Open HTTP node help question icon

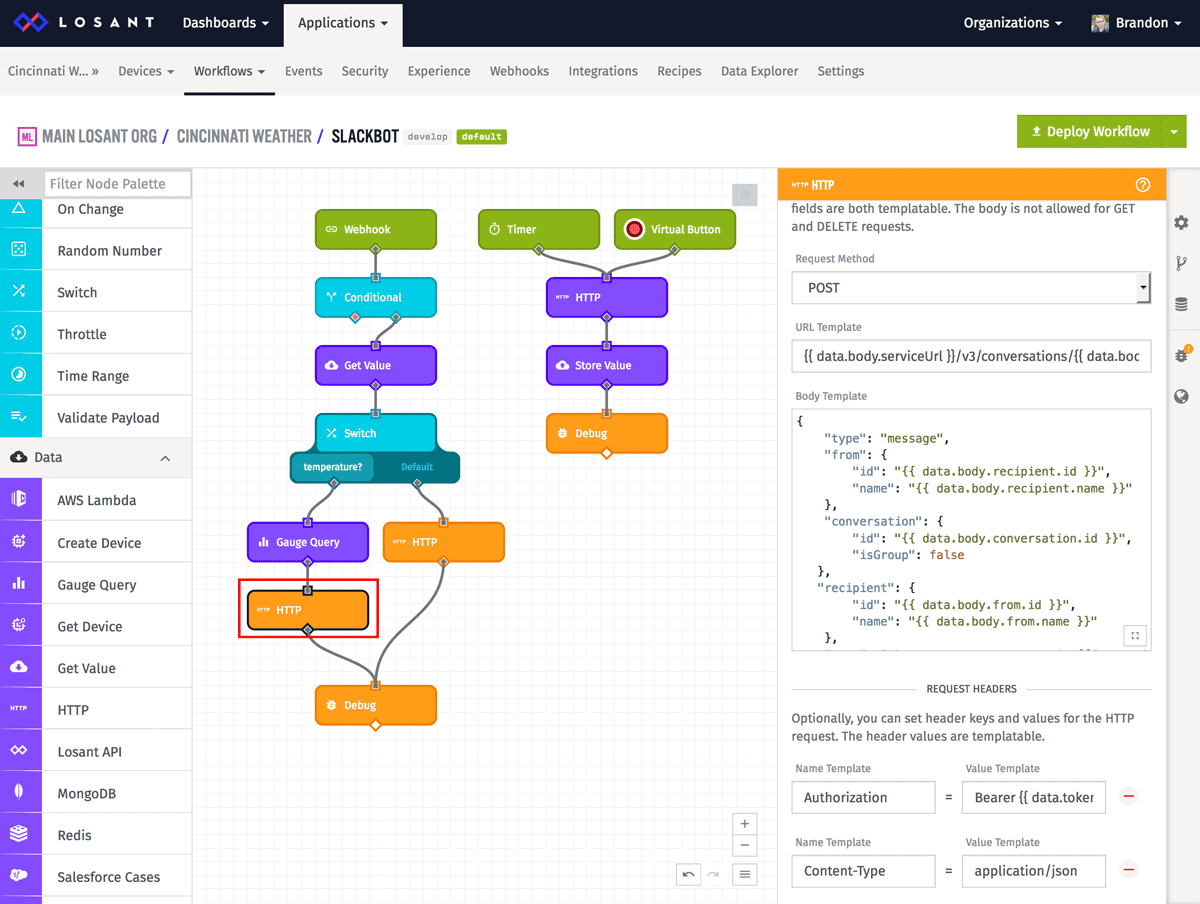tap(1143, 185)
